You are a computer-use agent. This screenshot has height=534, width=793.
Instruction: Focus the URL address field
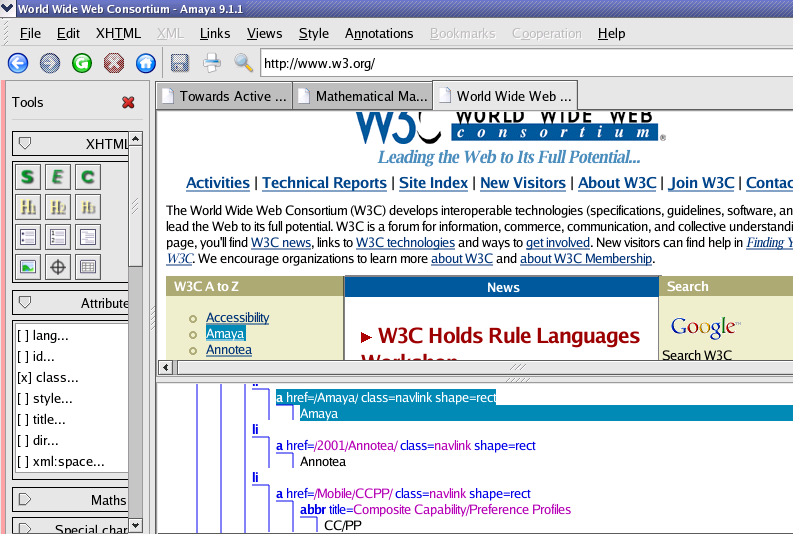point(527,63)
